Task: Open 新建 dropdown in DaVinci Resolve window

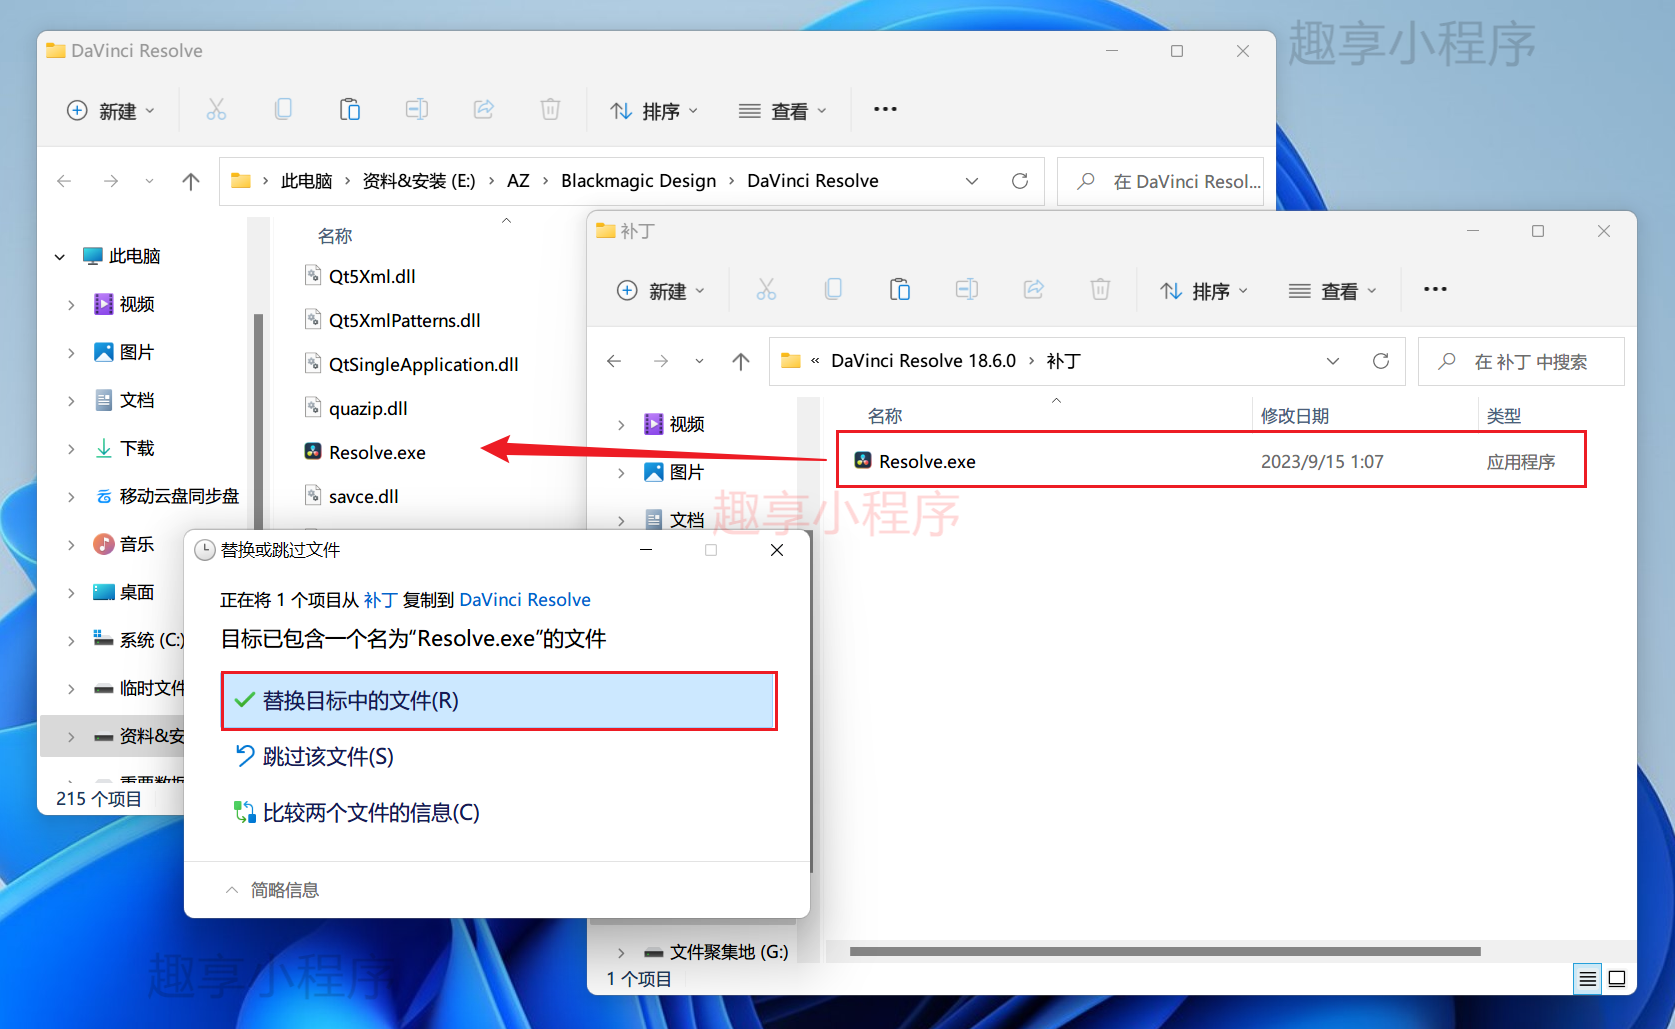Action: tap(111, 111)
